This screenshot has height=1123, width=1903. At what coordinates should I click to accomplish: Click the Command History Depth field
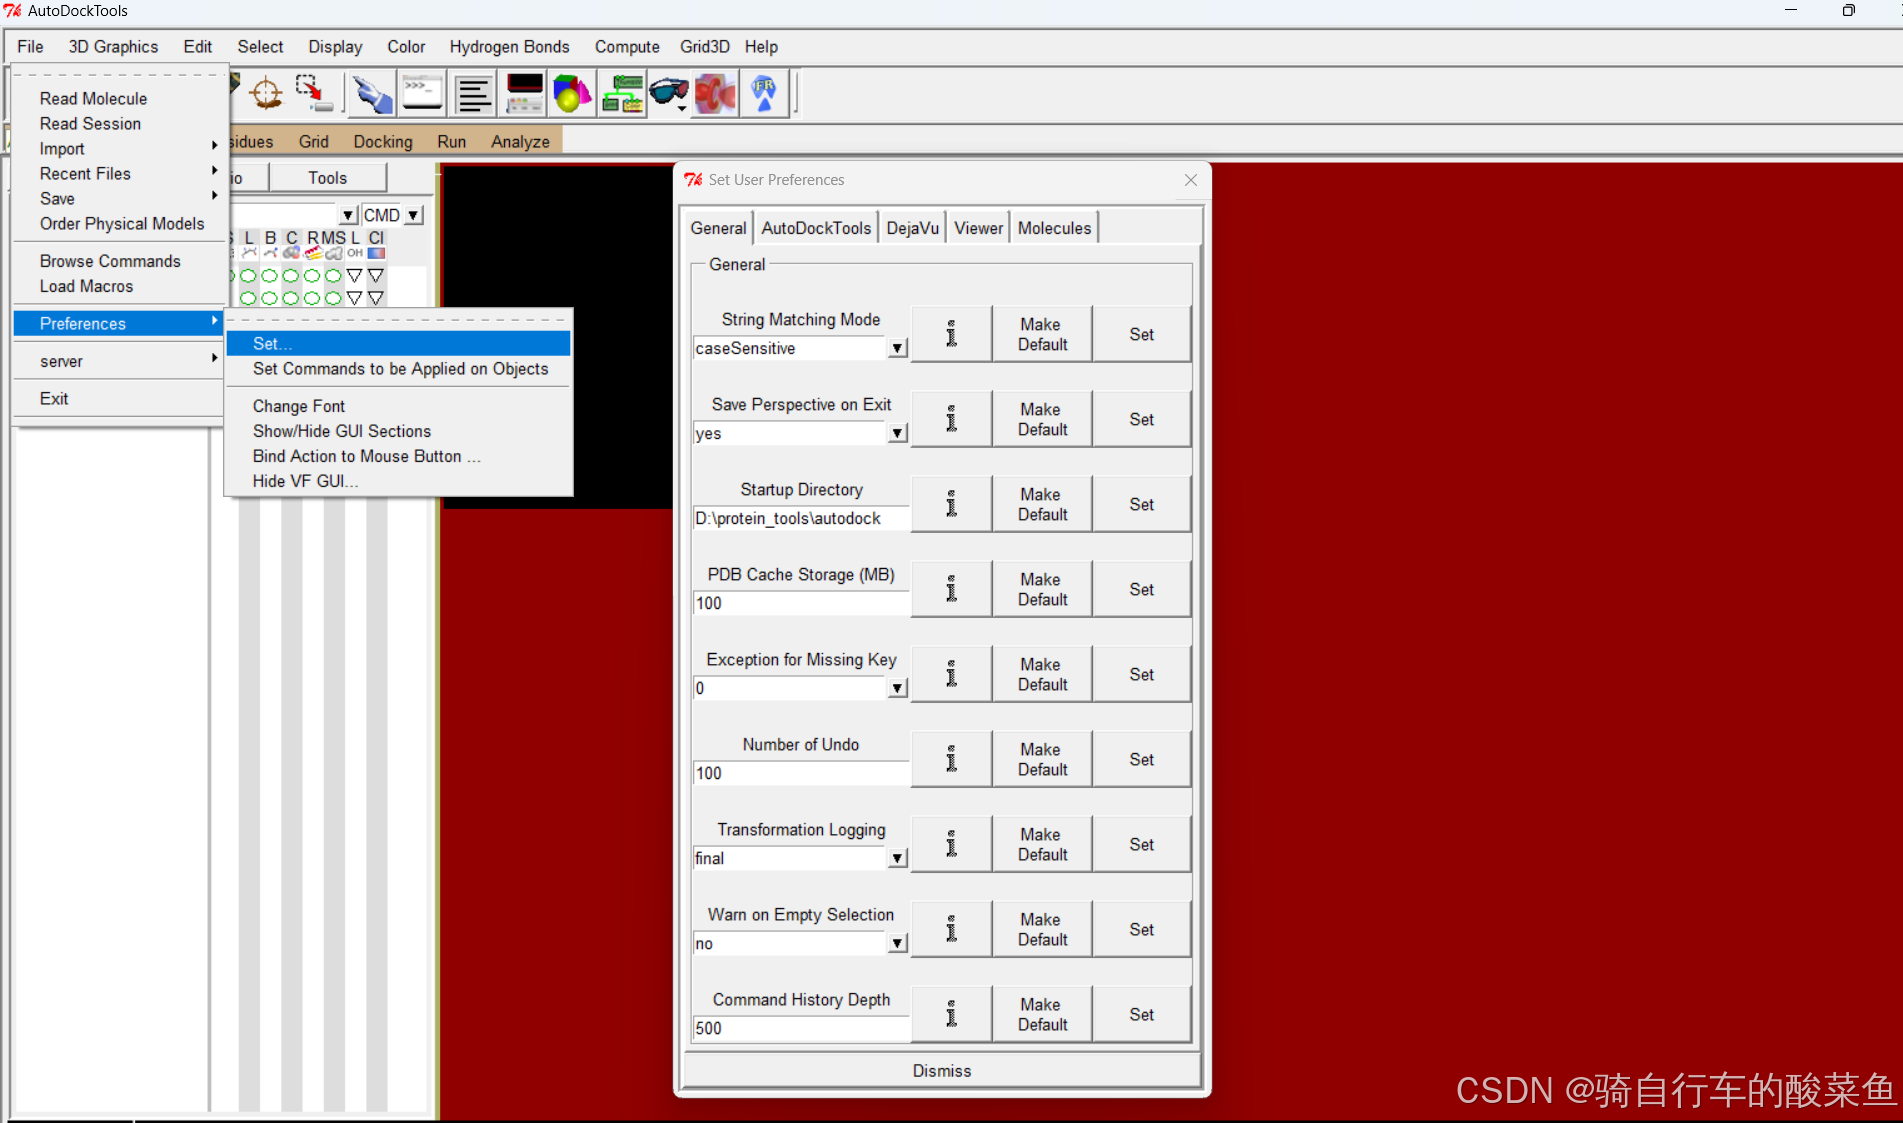pyautogui.click(x=801, y=1028)
